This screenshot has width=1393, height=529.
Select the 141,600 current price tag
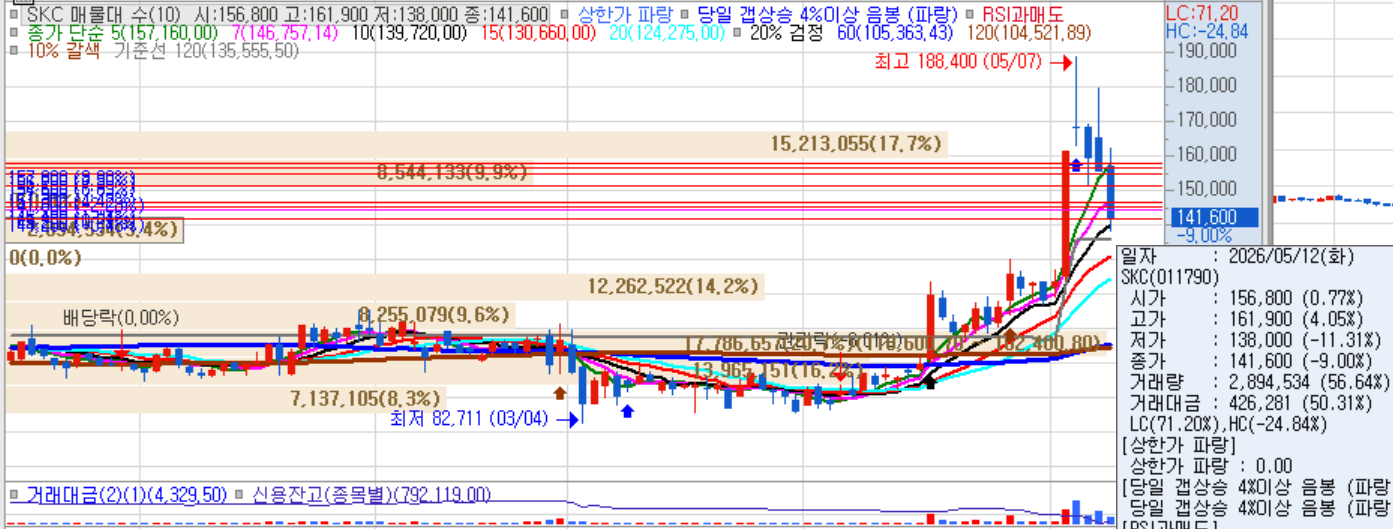point(1206,217)
